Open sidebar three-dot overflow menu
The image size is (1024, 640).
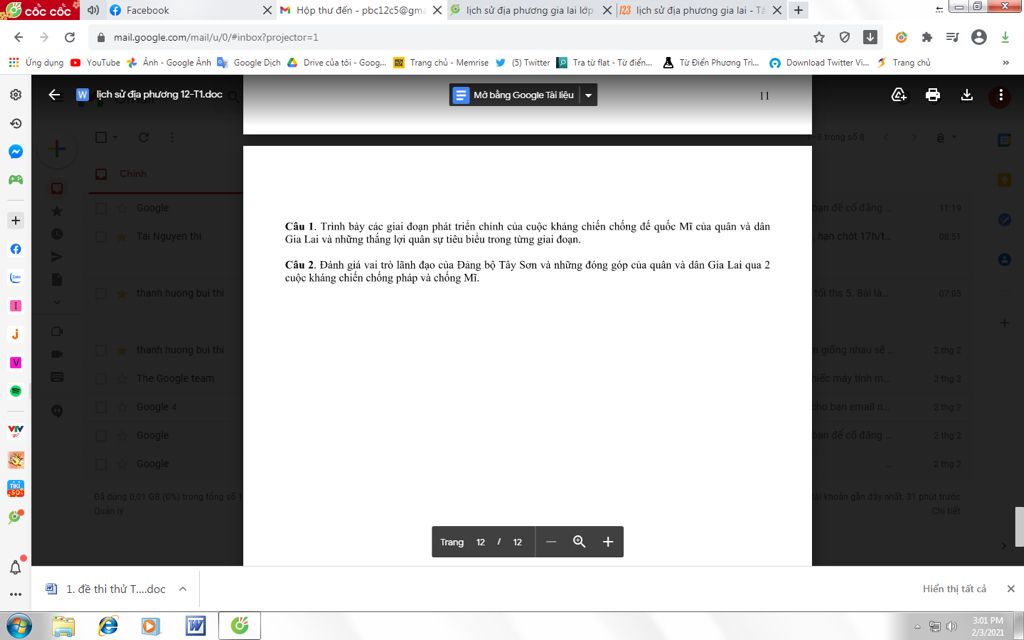pyautogui.click(x=16, y=594)
